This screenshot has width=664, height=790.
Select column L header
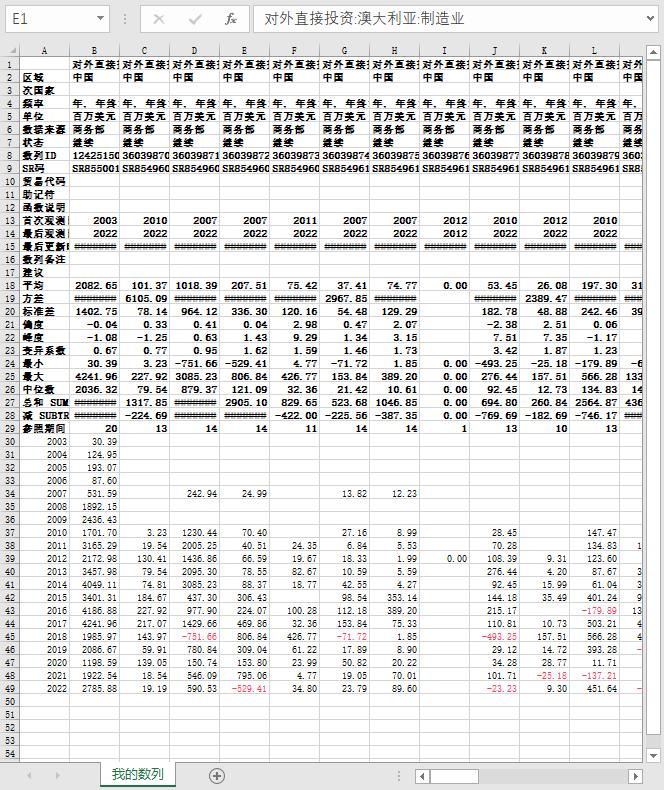point(594,50)
